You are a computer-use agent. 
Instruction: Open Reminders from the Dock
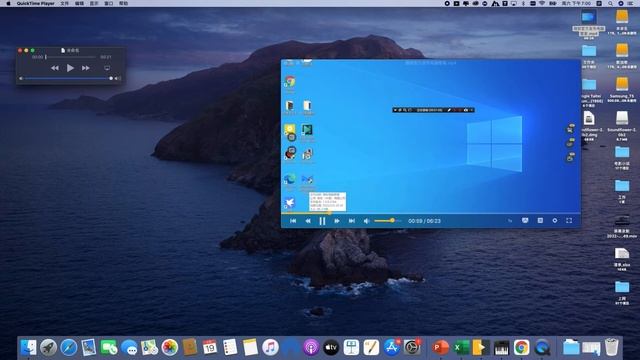pos(230,347)
